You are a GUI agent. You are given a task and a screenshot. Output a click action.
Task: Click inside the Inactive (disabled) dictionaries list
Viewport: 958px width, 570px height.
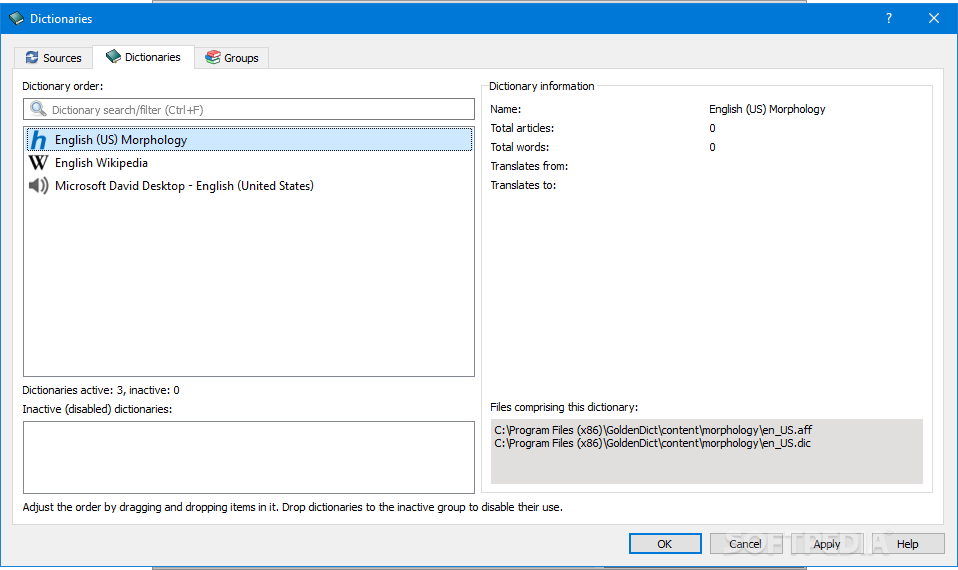[x=249, y=457]
